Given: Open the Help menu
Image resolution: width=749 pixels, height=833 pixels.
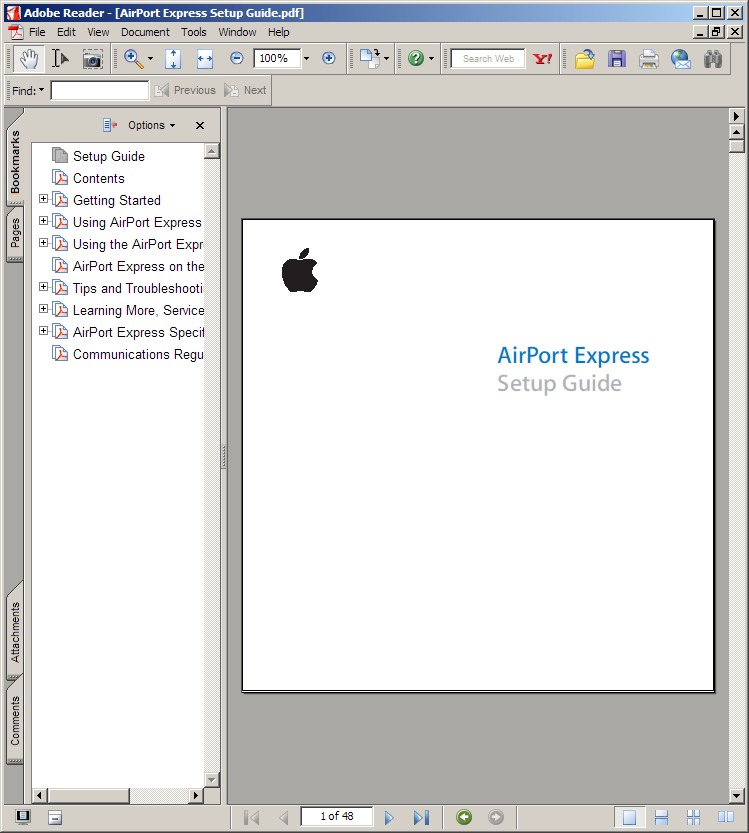Looking at the screenshot, I should point(278,32).
